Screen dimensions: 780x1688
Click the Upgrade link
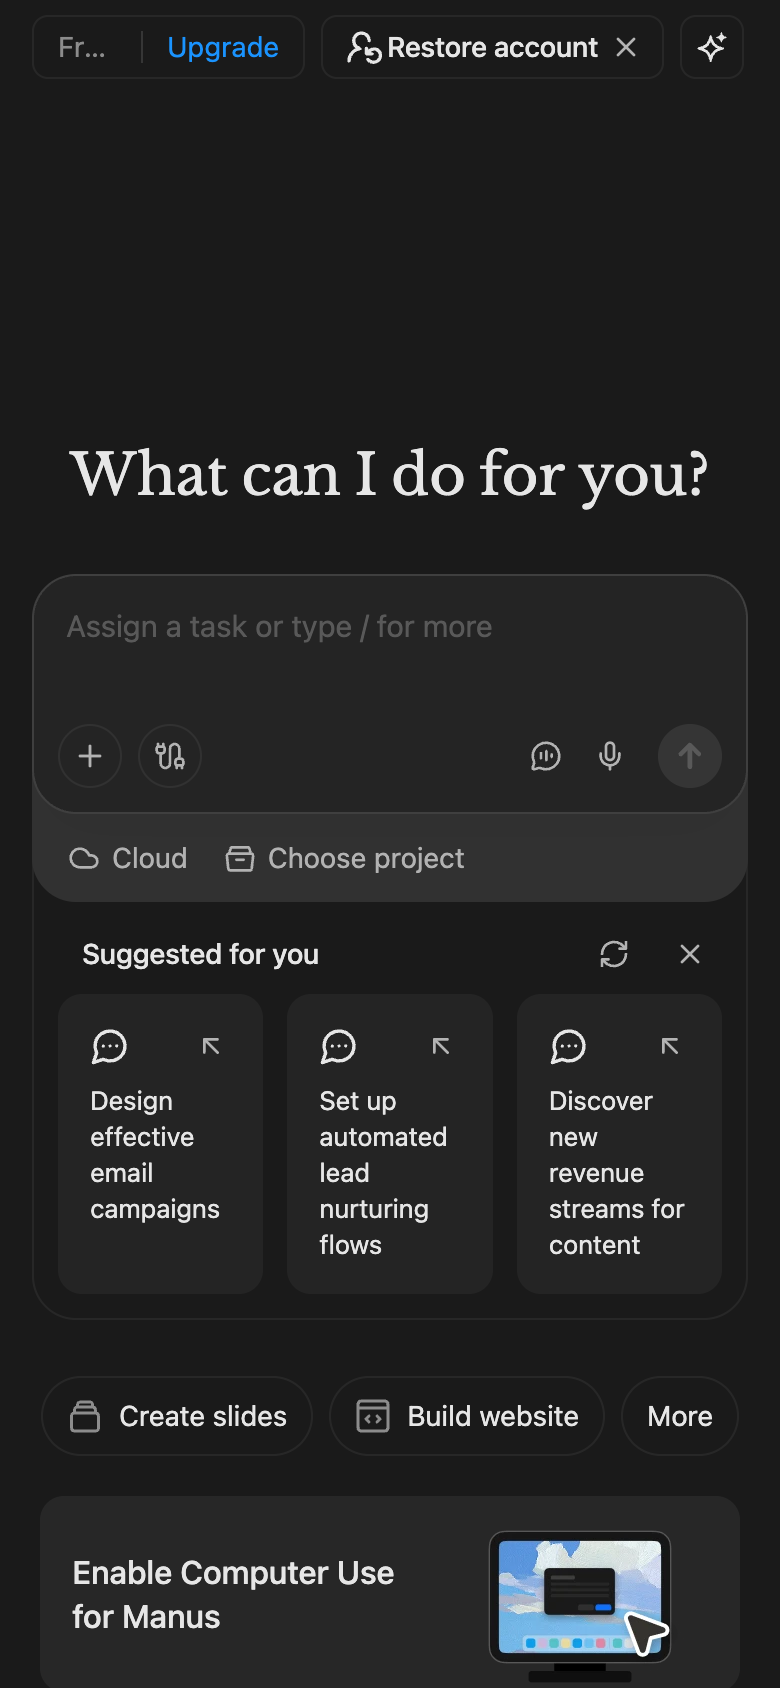pos(223,47)
